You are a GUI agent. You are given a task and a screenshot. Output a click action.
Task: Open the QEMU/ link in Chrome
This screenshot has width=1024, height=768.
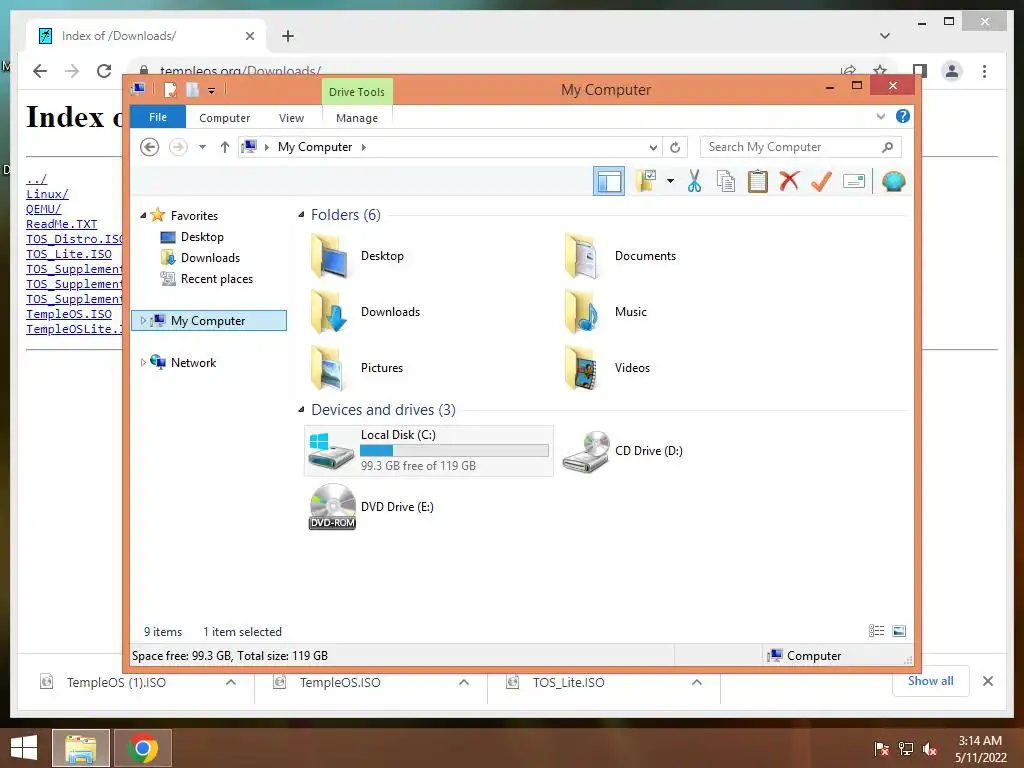pyautogui.click(x=44, y=209)
